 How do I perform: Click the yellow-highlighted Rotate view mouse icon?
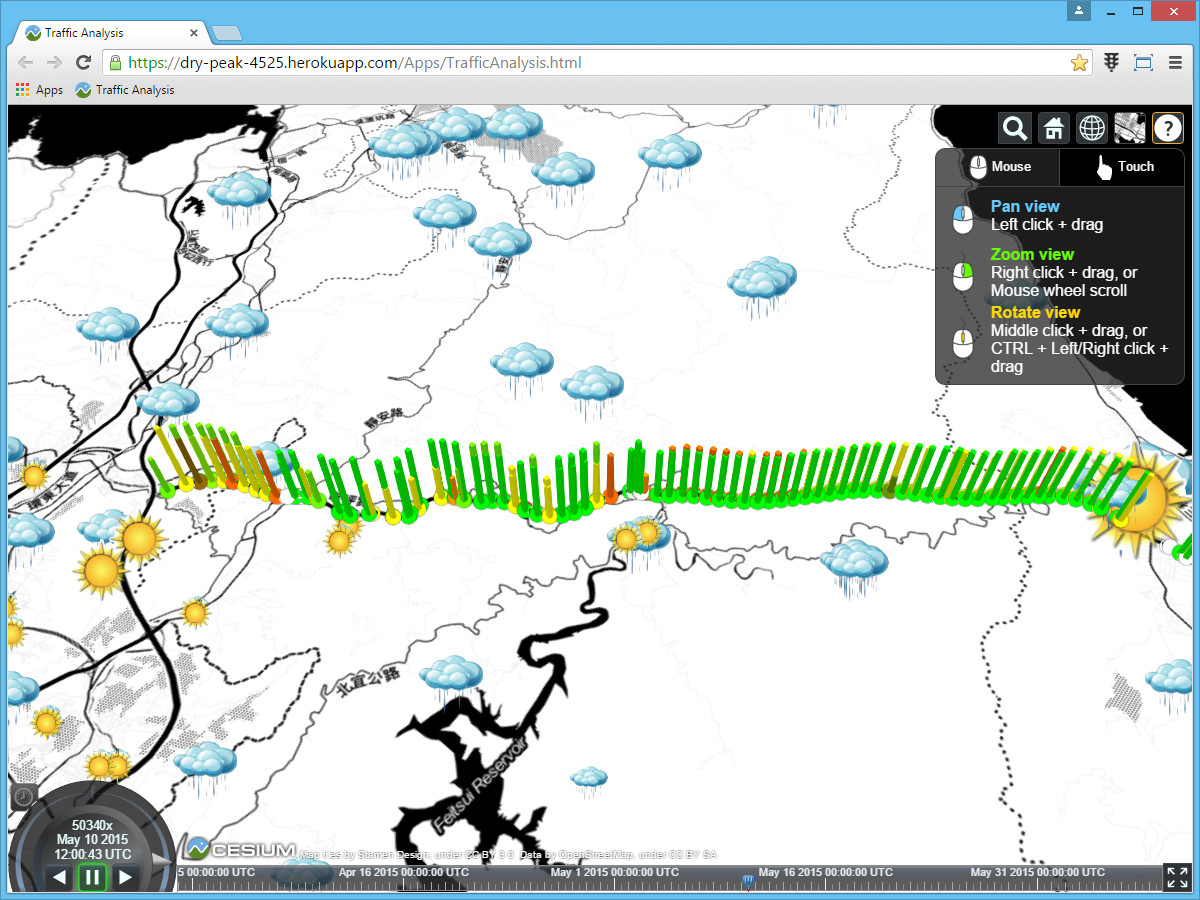click(962, 344)
